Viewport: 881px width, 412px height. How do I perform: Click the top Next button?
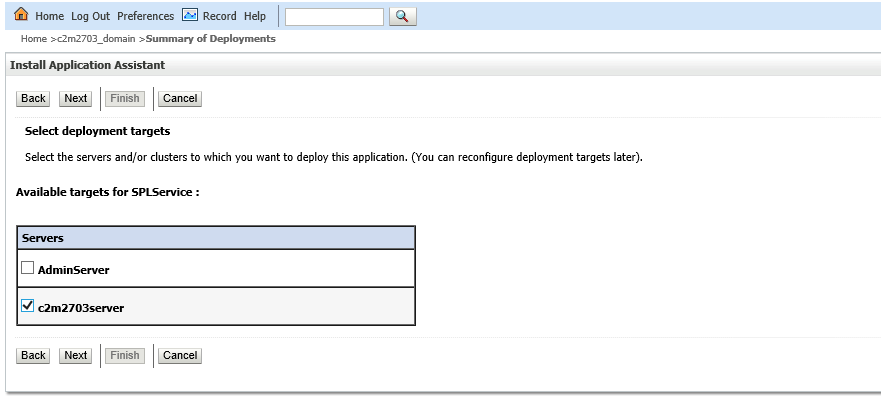coord(75,98)
